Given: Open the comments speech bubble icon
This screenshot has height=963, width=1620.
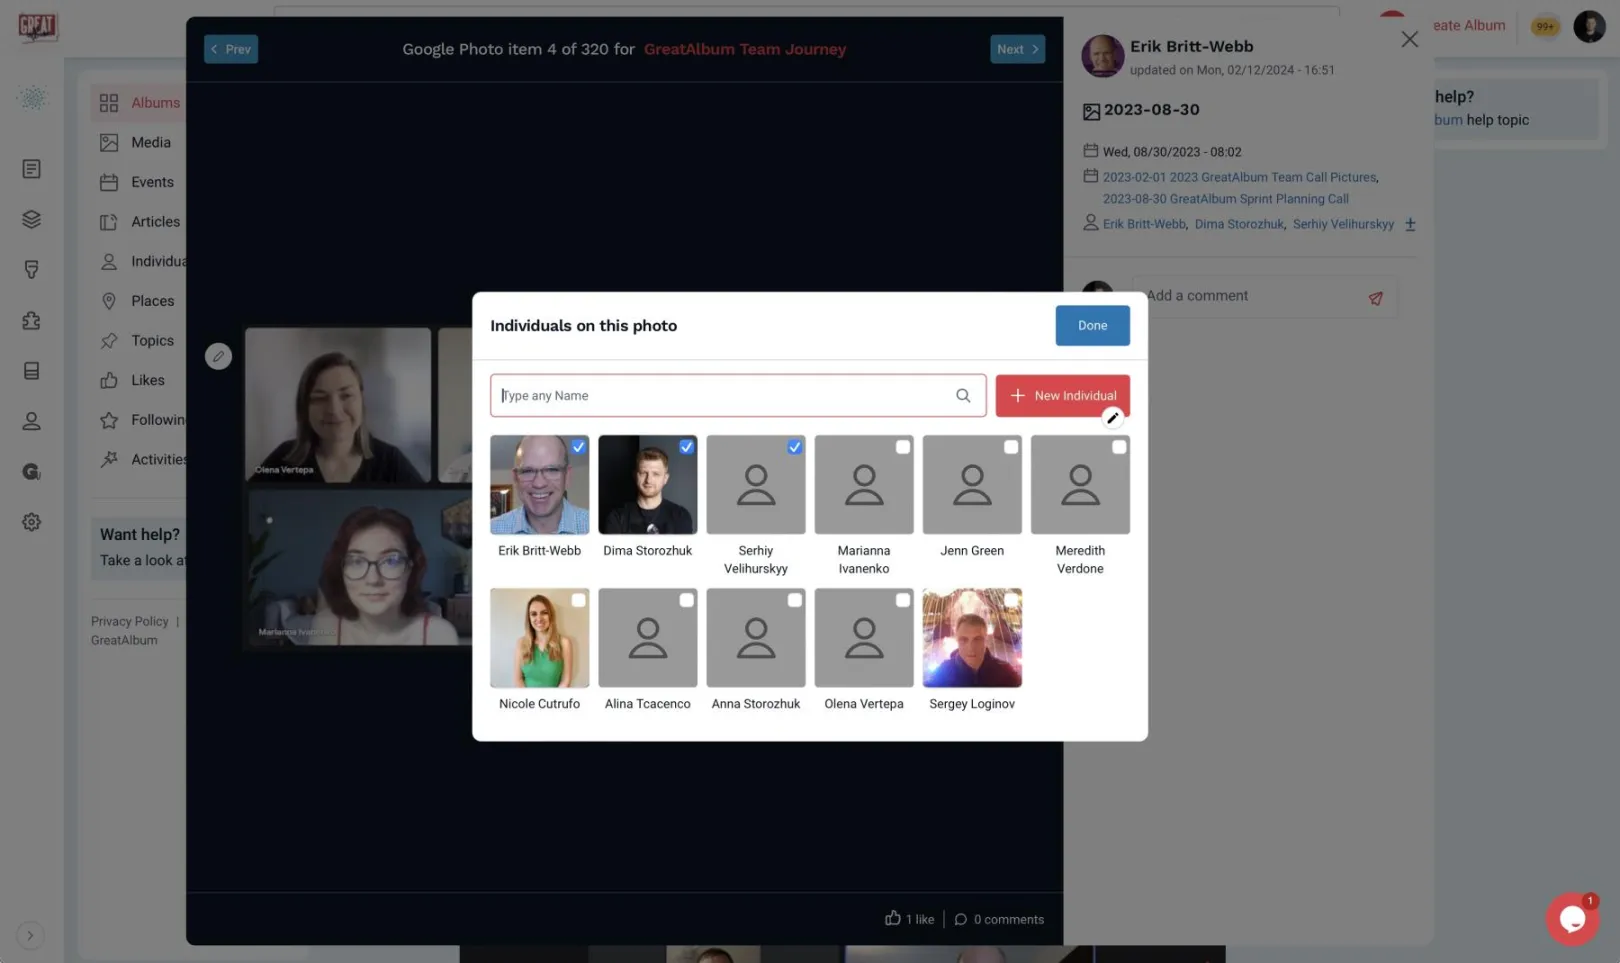Looking at the screenshot, I should (960, 919).
